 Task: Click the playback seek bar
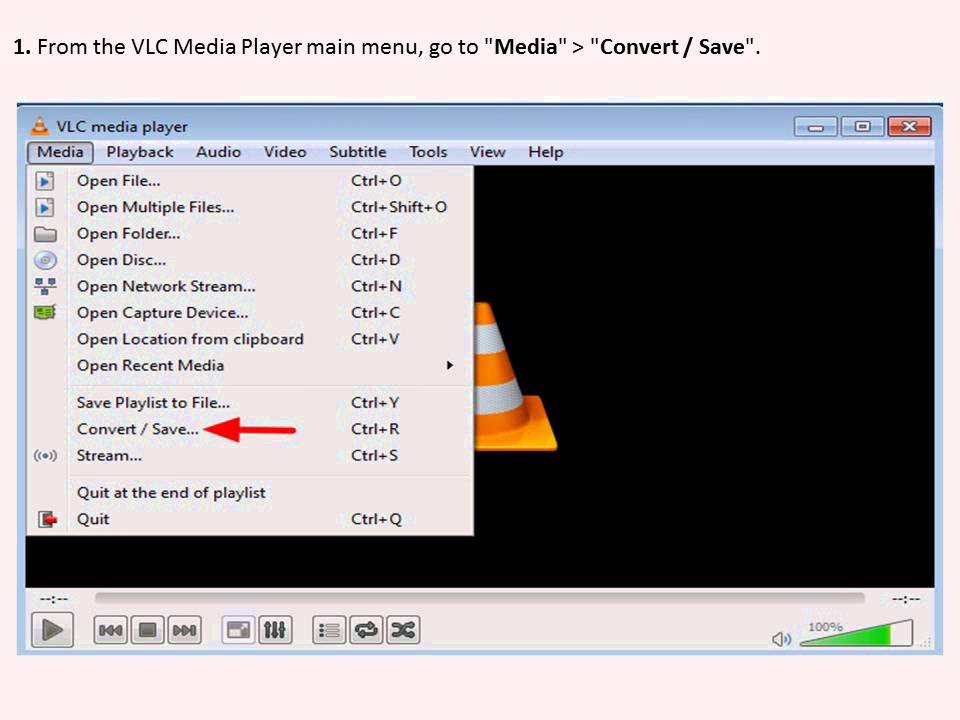pyautogui.click(x=479, y=598)
